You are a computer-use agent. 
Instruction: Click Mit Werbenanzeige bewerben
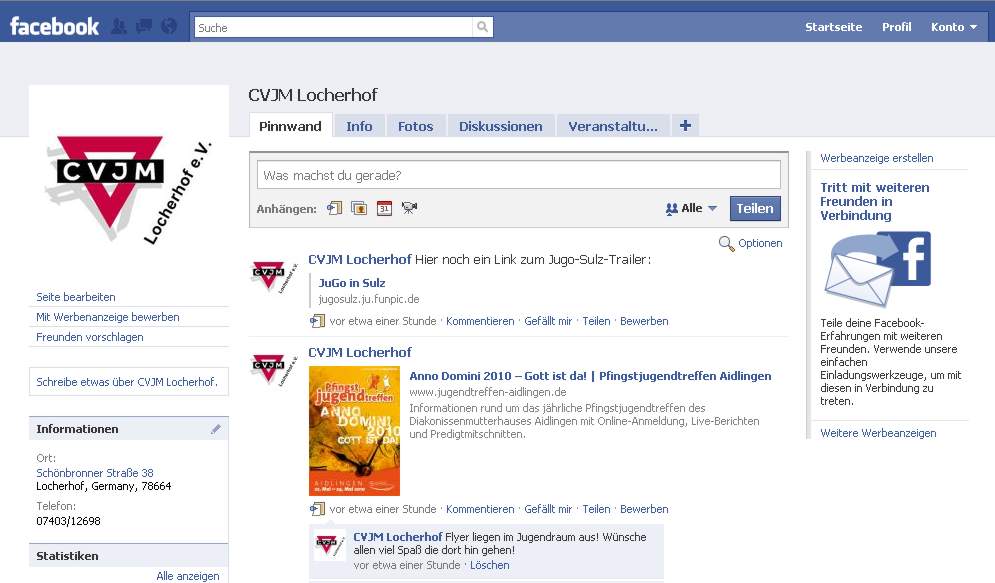click(108, 317)
